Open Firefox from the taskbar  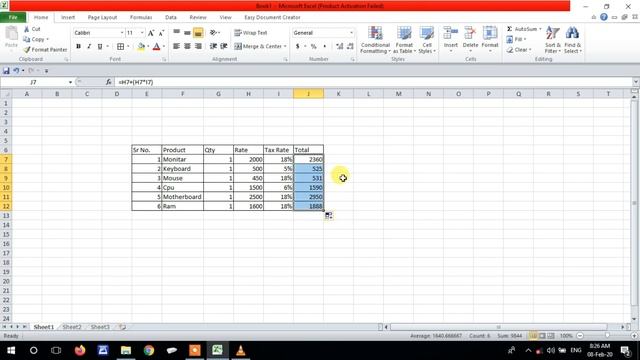[x=80, y=350]
